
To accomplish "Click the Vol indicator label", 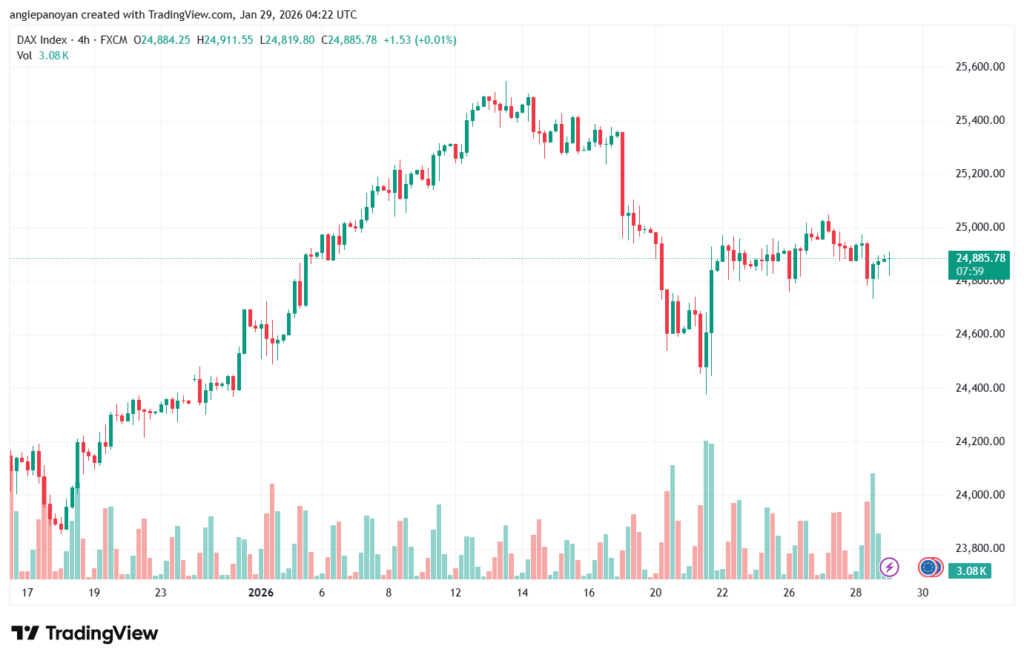I will (x=24, y=55).
